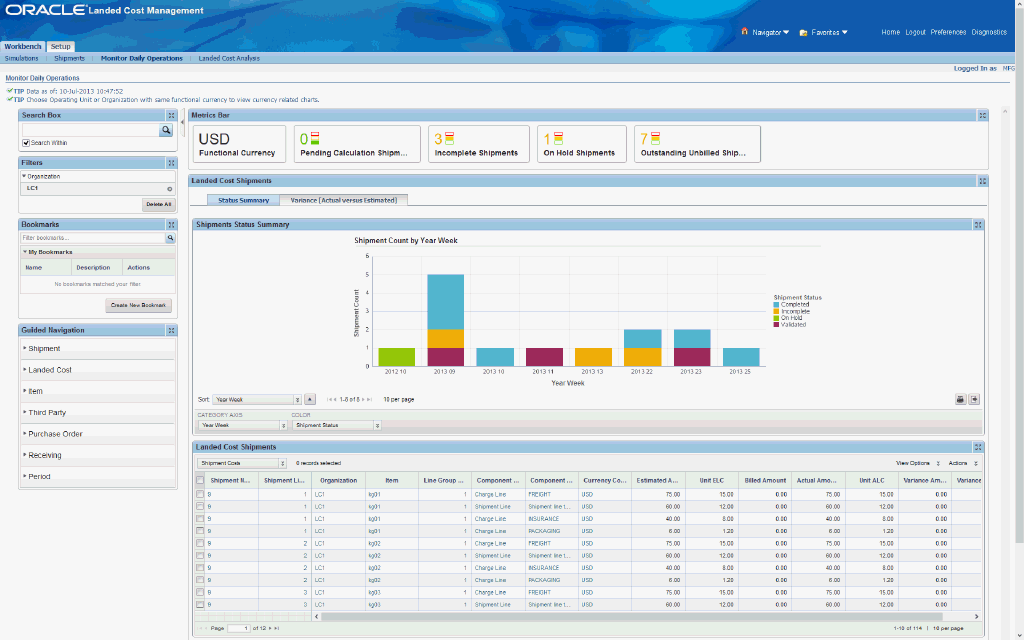The height and width of the screenshot is (640, 1024).
Task: Open the Sort Year Week dropdown
Action: [257, 400]
